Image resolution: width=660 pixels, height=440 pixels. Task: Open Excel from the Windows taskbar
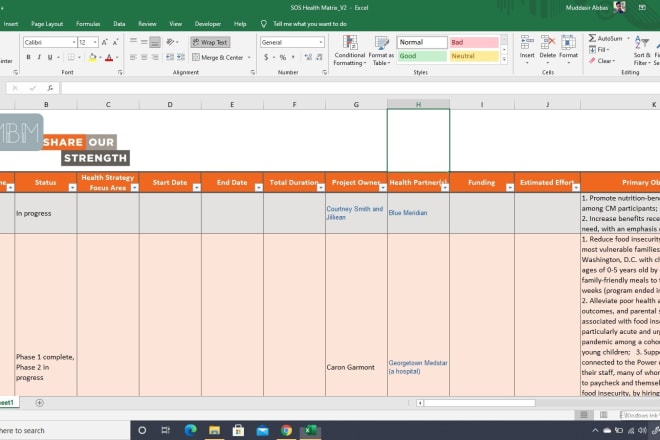click(311, 430)
